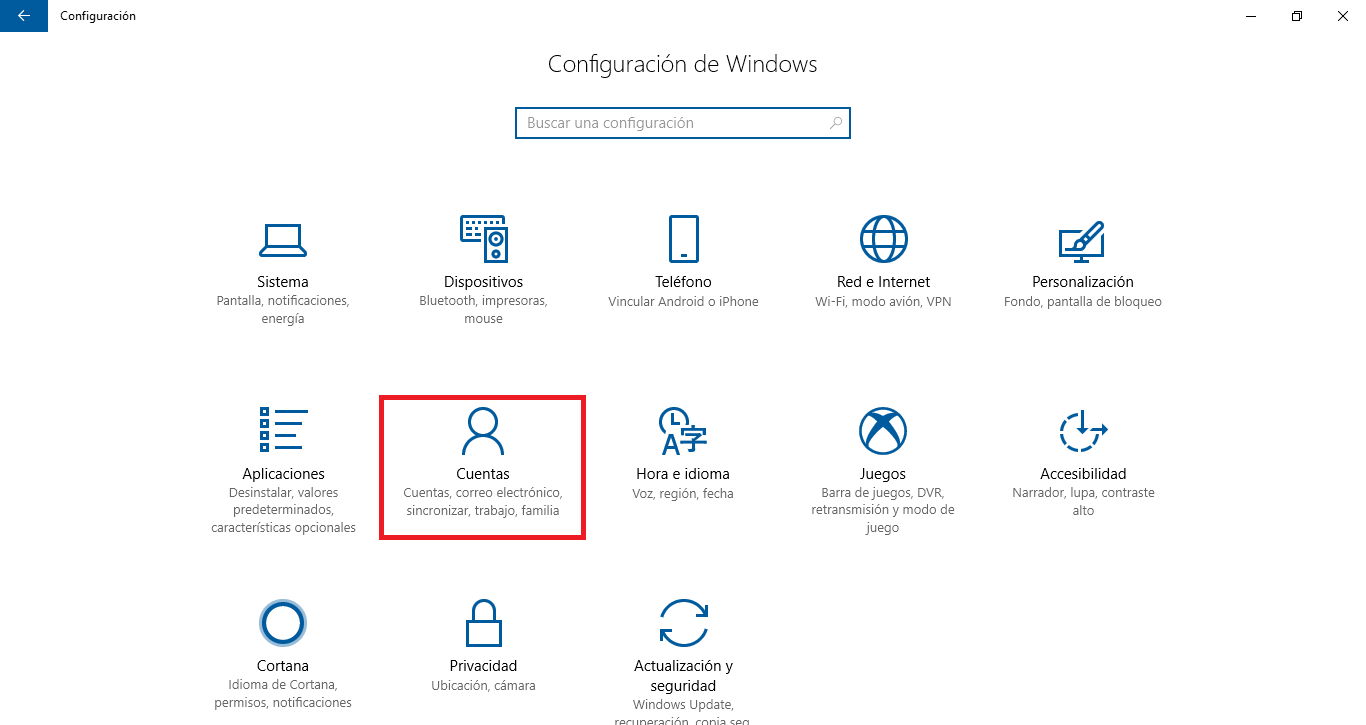Click 'Narrador, lupa, contraste alto' description
The image size is (1366, 725).
pyautogui.click(x=1083, y=502)
